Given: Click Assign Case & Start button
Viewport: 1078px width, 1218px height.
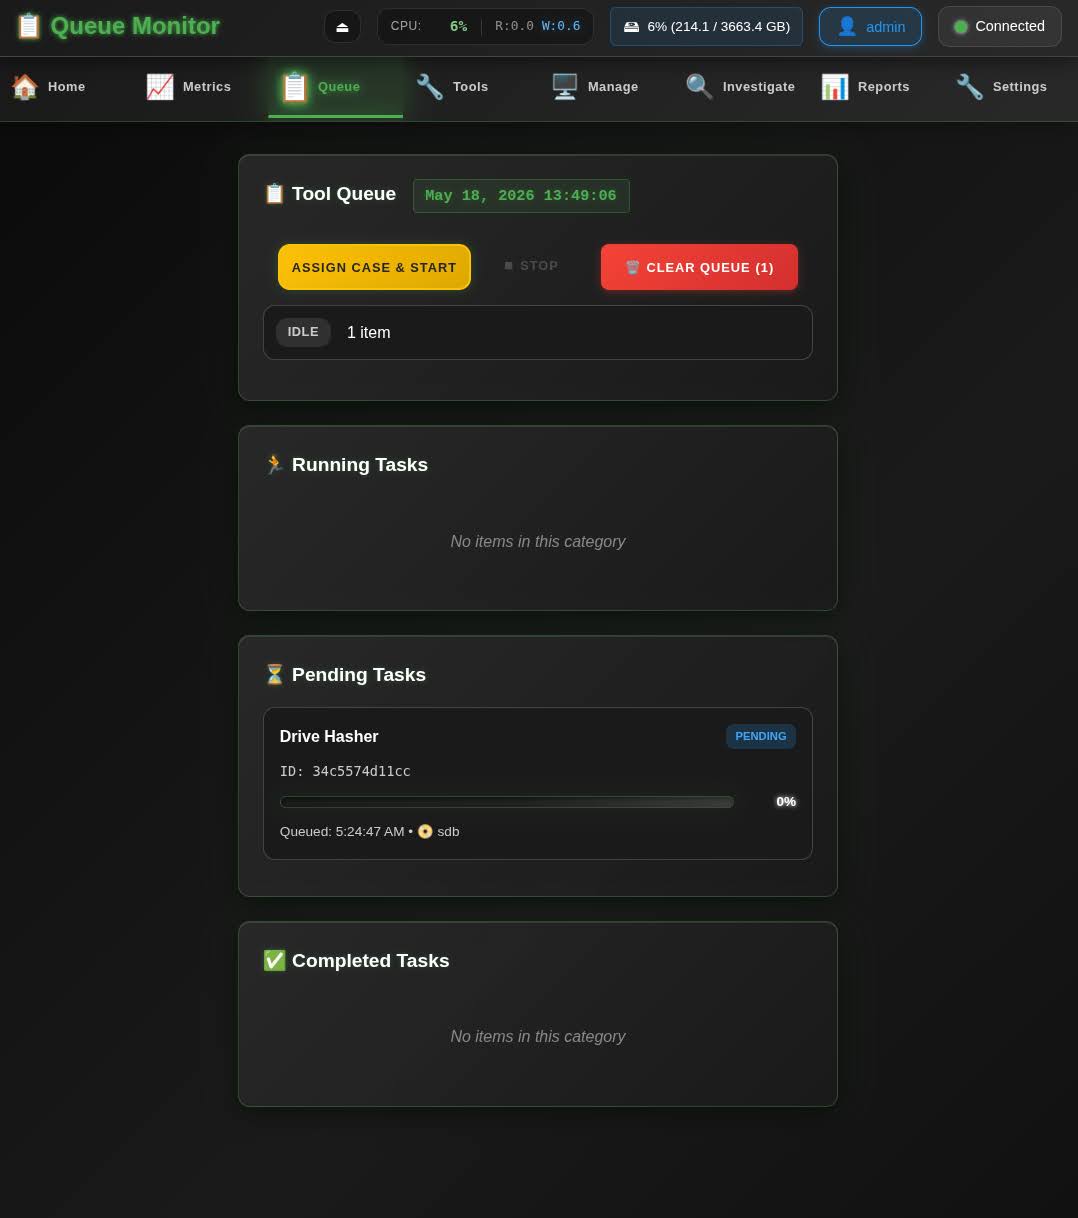Looking at the screenshot, I should (x=374, y=267).
